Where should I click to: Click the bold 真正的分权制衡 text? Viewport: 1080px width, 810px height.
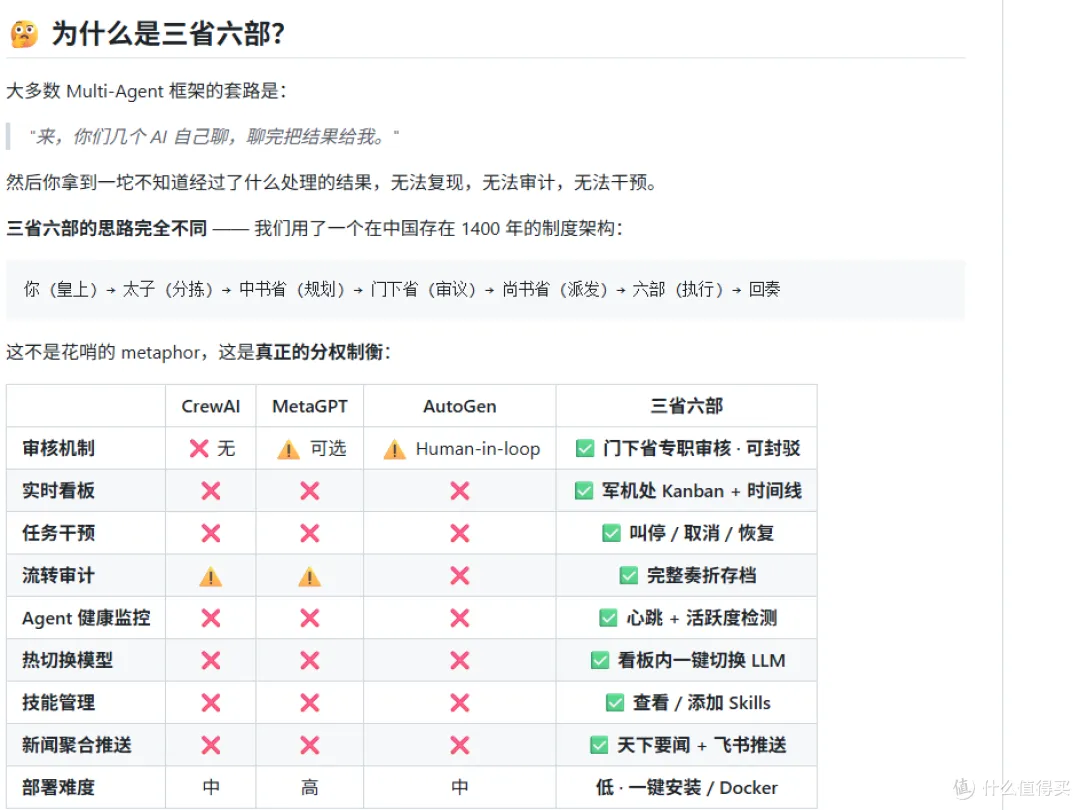(x=320, y=353)
